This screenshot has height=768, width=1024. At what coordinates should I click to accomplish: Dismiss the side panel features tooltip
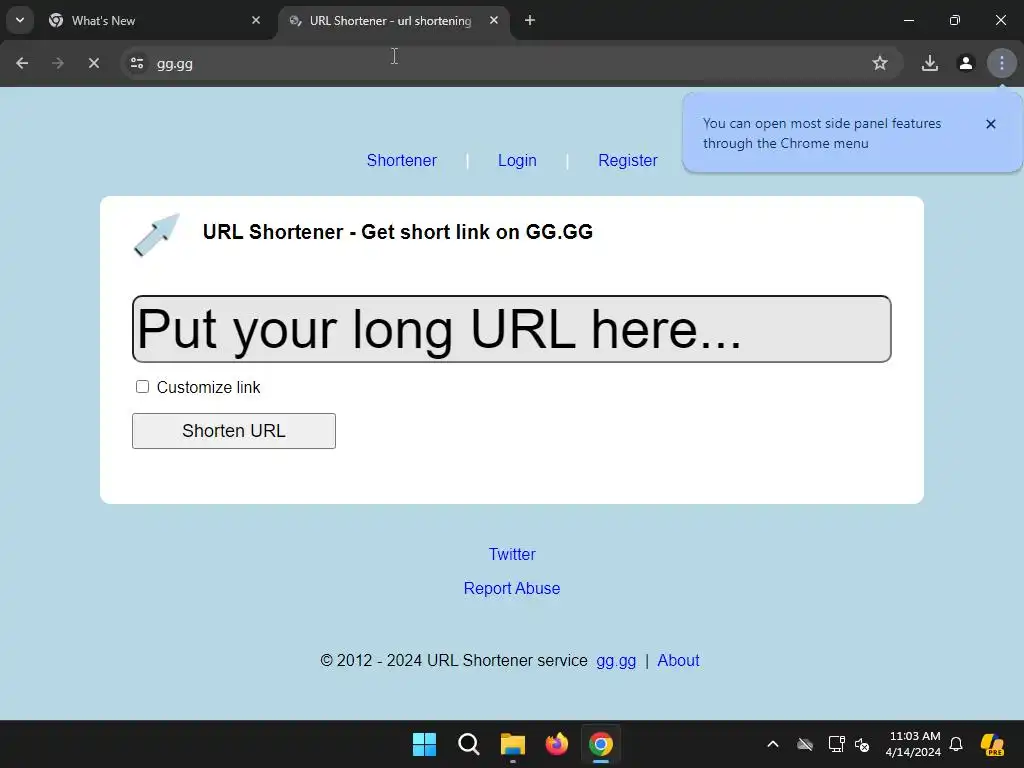991,124
